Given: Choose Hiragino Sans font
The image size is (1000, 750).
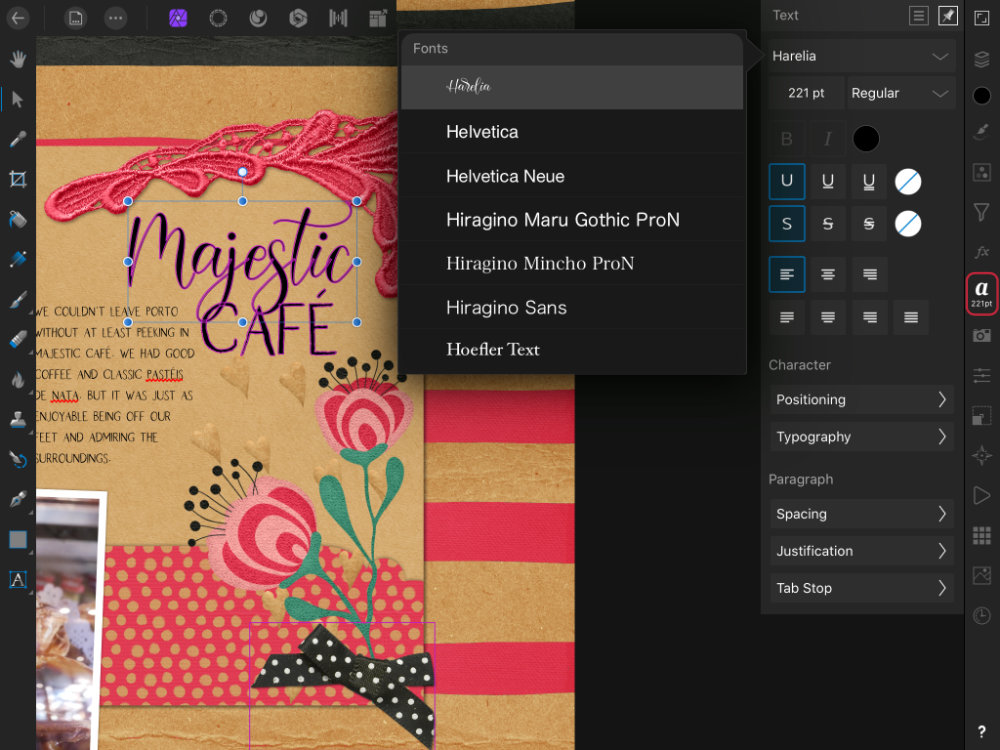Looking at the screenshot, I should [x=572, y=307].
